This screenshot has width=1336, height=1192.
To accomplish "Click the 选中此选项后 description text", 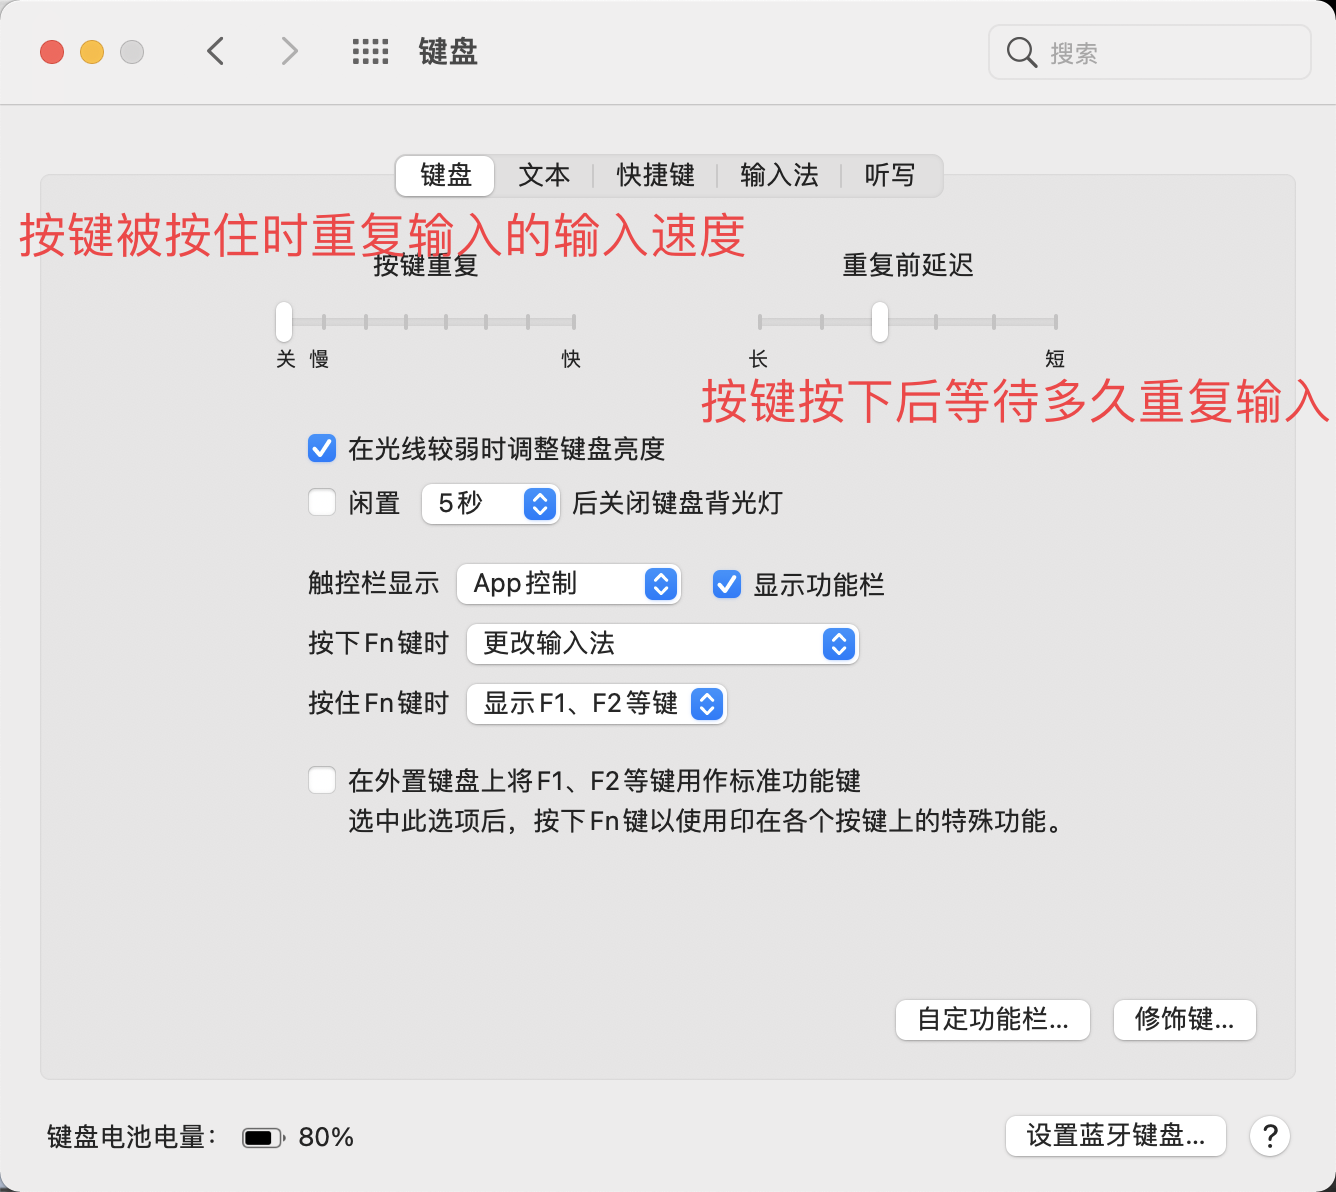I will tap(707, 822).
